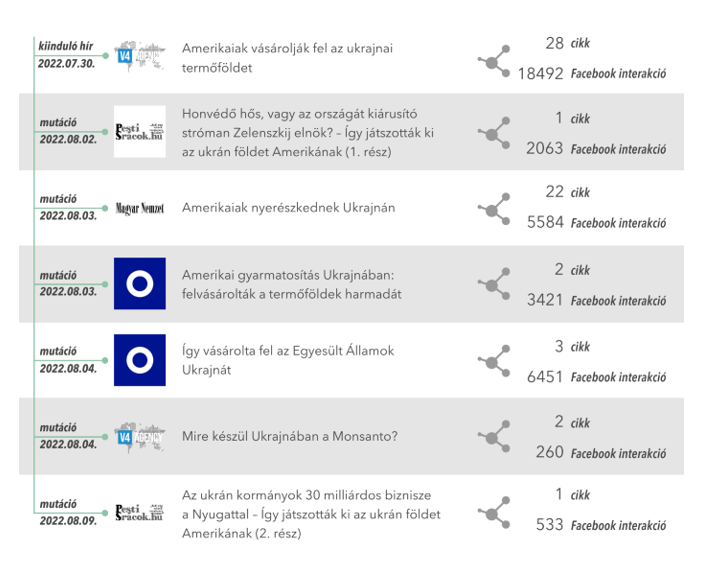
Task: Select the timeline dot at 2022.08.02.
Action: click(x=105, y=132)
